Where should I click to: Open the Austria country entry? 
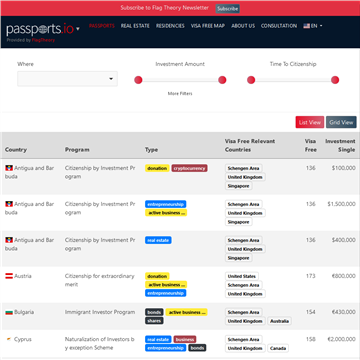click(x=23, y=276)
